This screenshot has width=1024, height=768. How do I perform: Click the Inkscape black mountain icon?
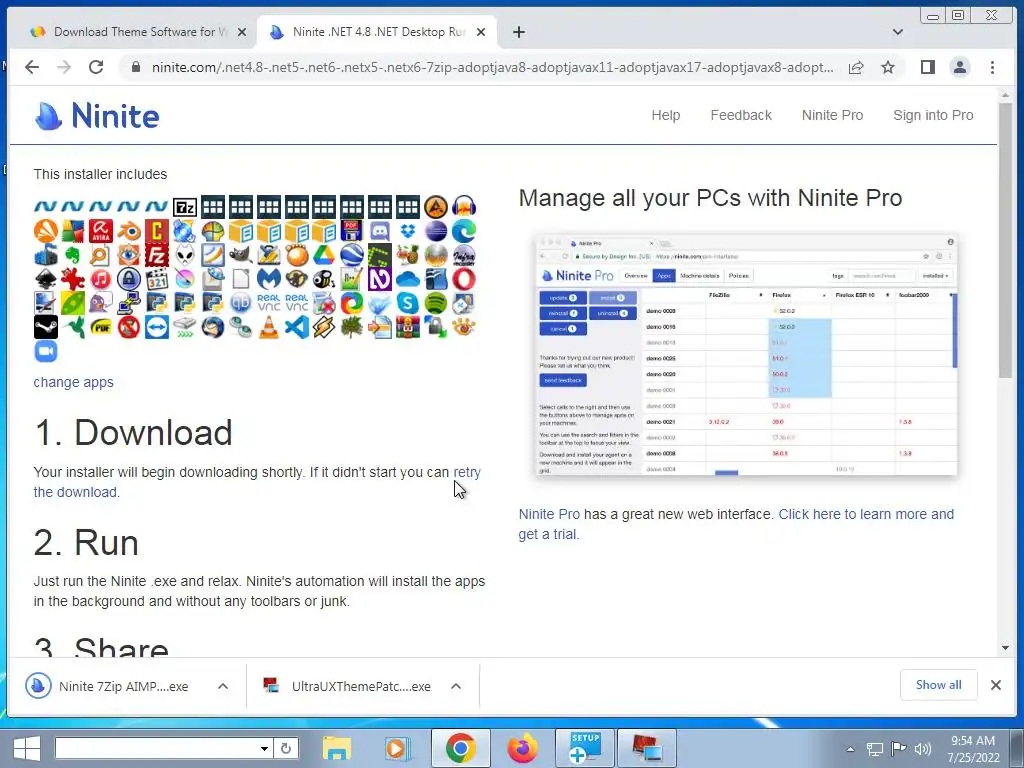(x=46, y=280)
